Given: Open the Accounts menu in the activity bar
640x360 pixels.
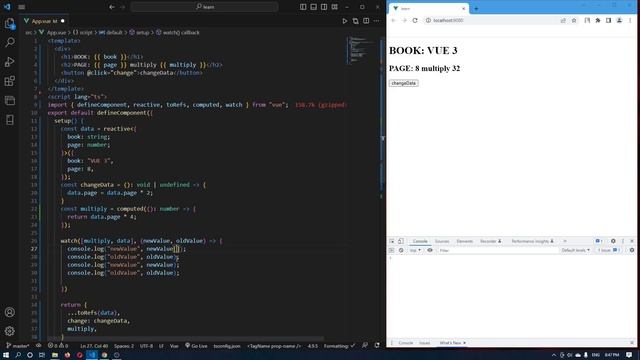Looking at the screenshot, I should [10, 312].
